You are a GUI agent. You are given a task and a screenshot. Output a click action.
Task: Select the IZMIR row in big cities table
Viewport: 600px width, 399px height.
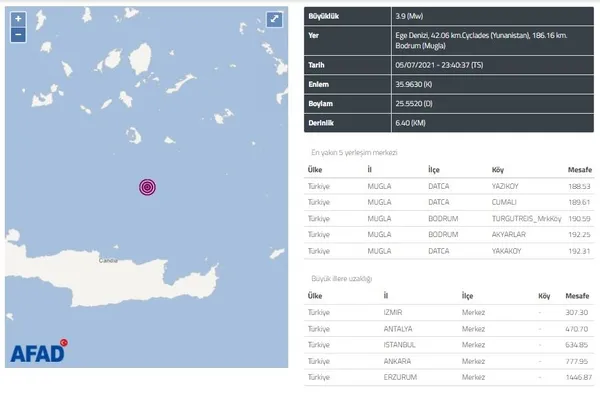pos(449,313)
